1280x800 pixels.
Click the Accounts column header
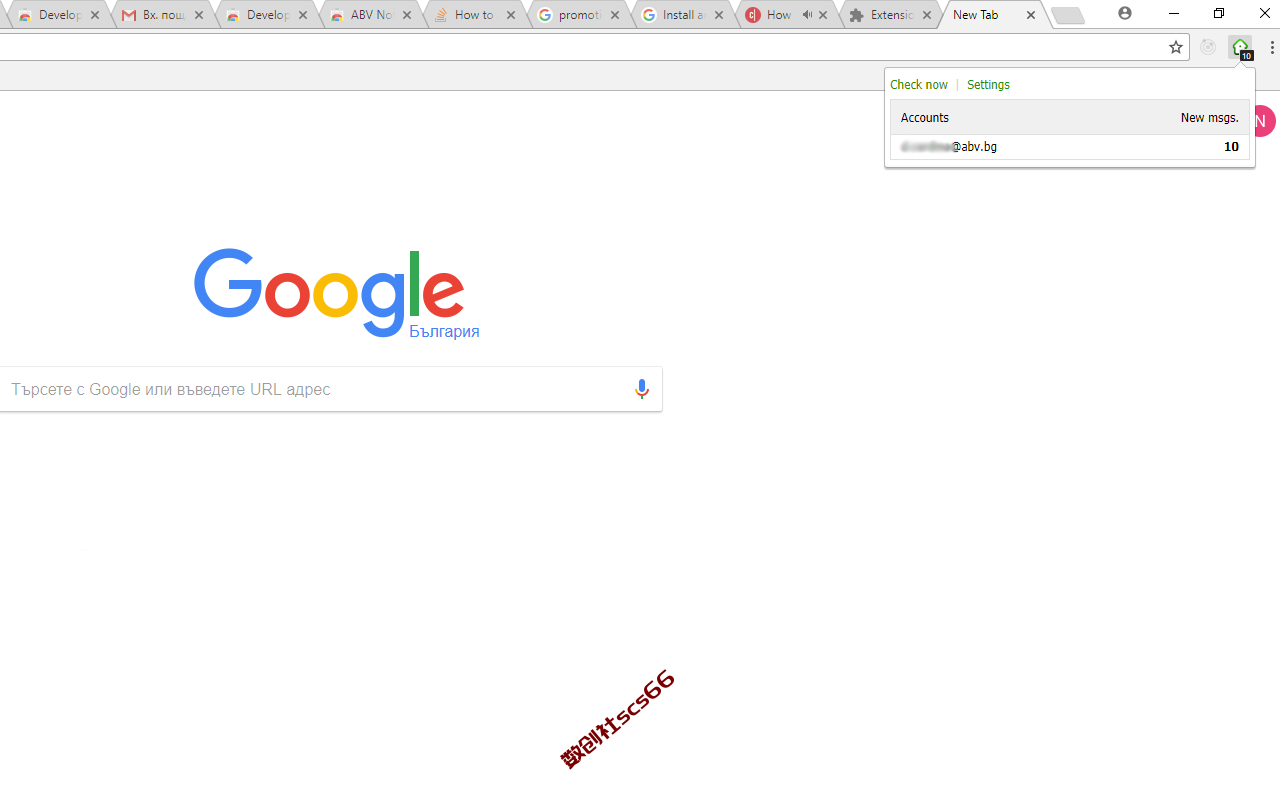tap(925, 118)
